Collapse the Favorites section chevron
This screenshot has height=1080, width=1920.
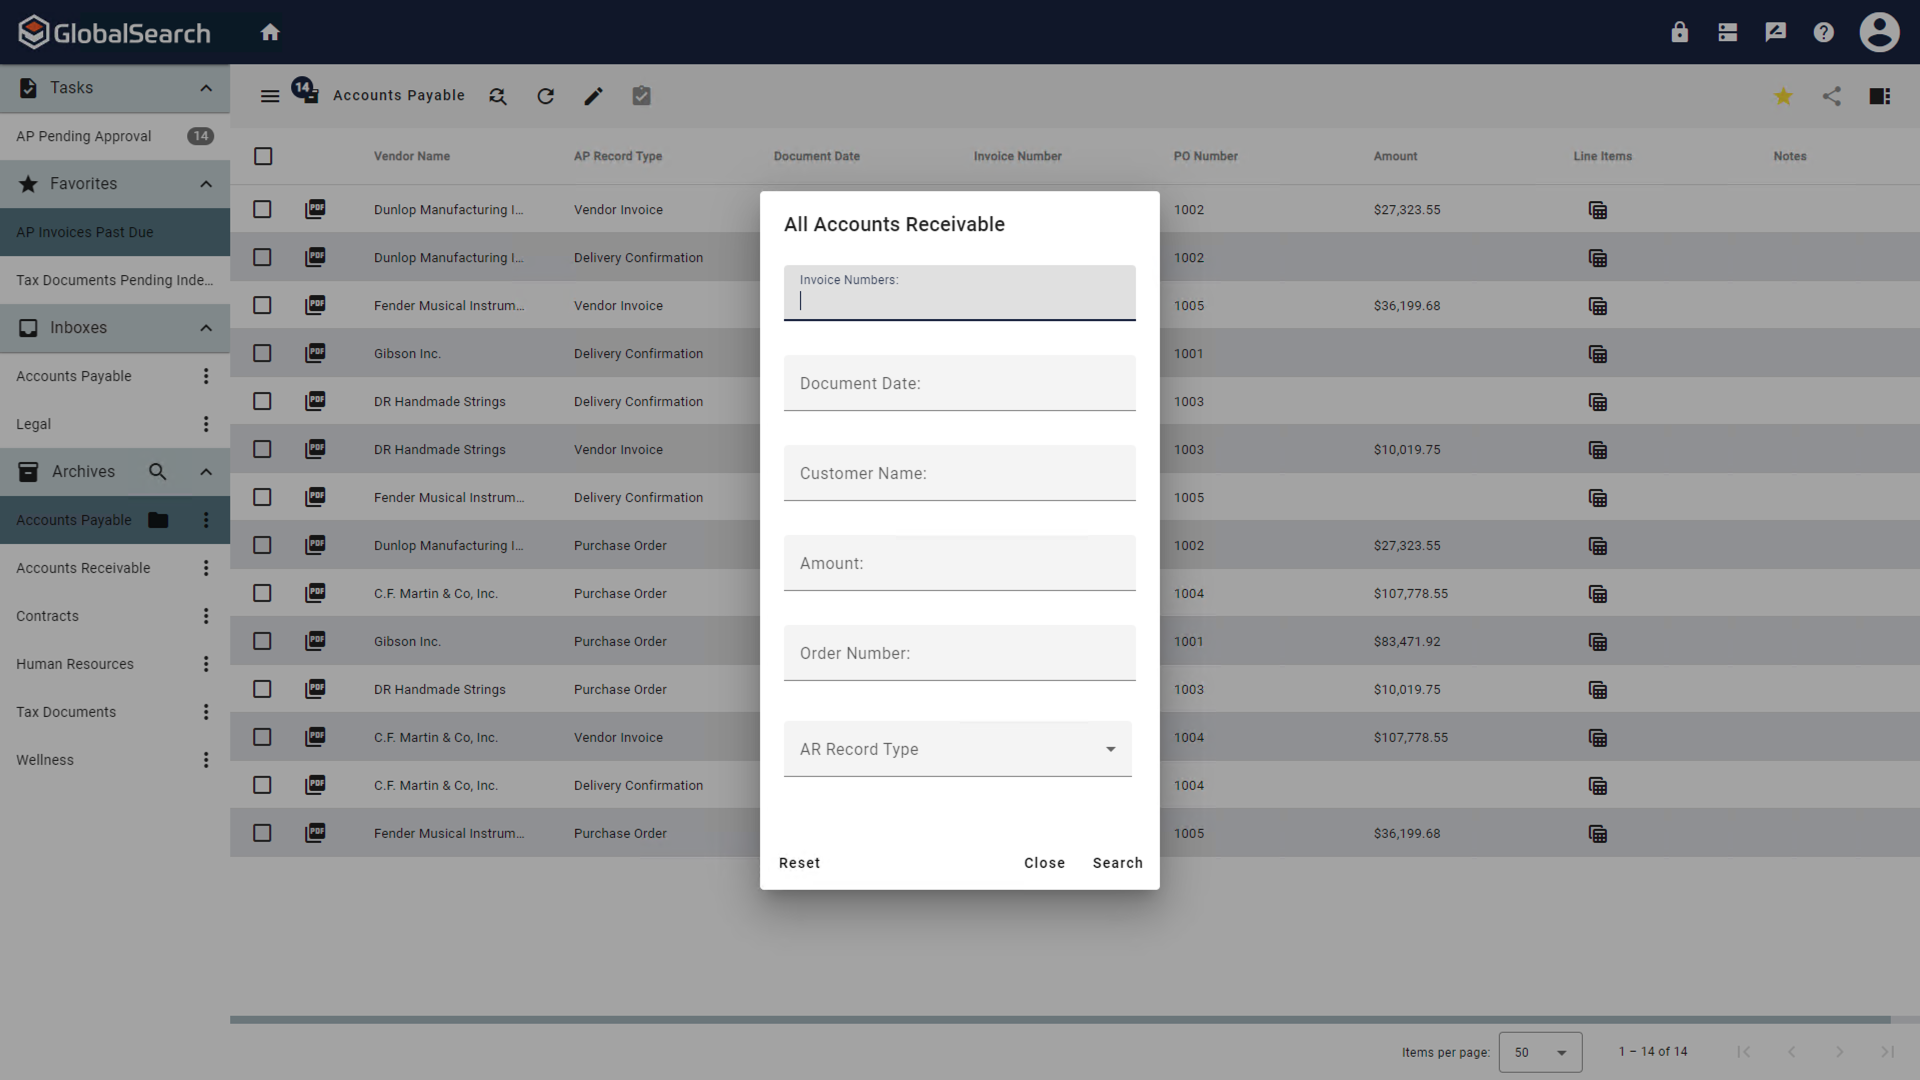click(206, 184)
